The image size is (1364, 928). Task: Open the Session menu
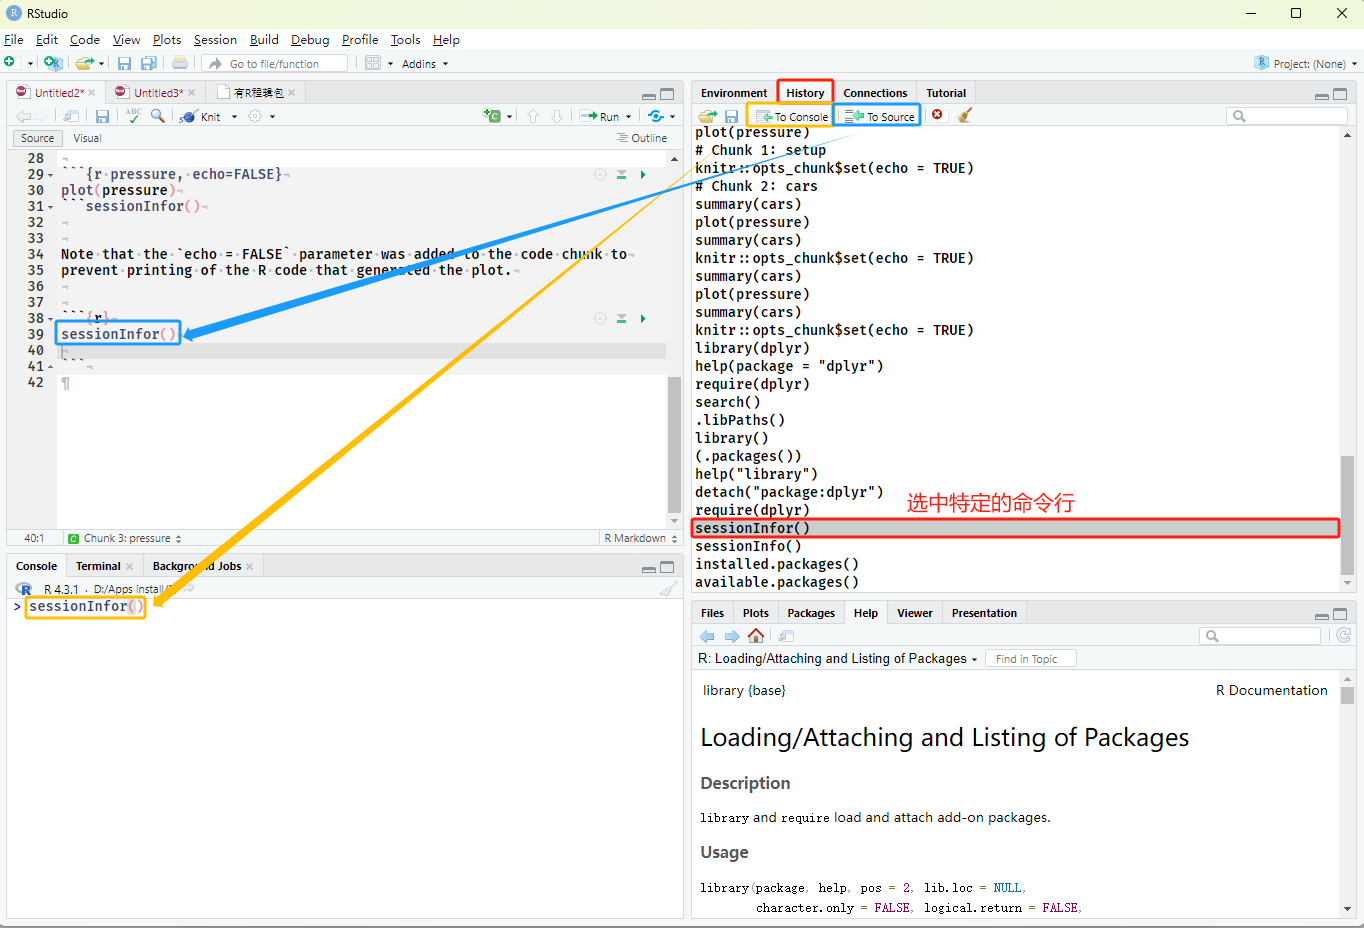(215, 40)
